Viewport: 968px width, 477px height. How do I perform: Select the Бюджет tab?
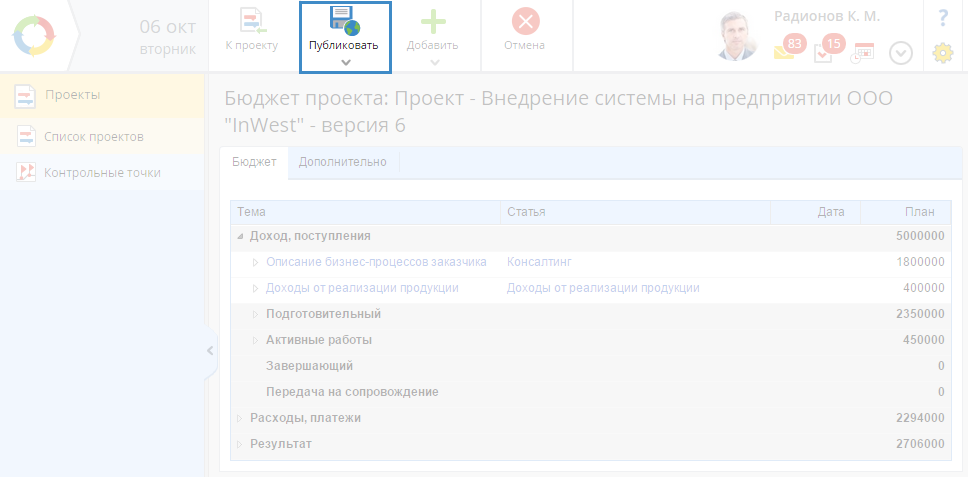click(254, 162)
